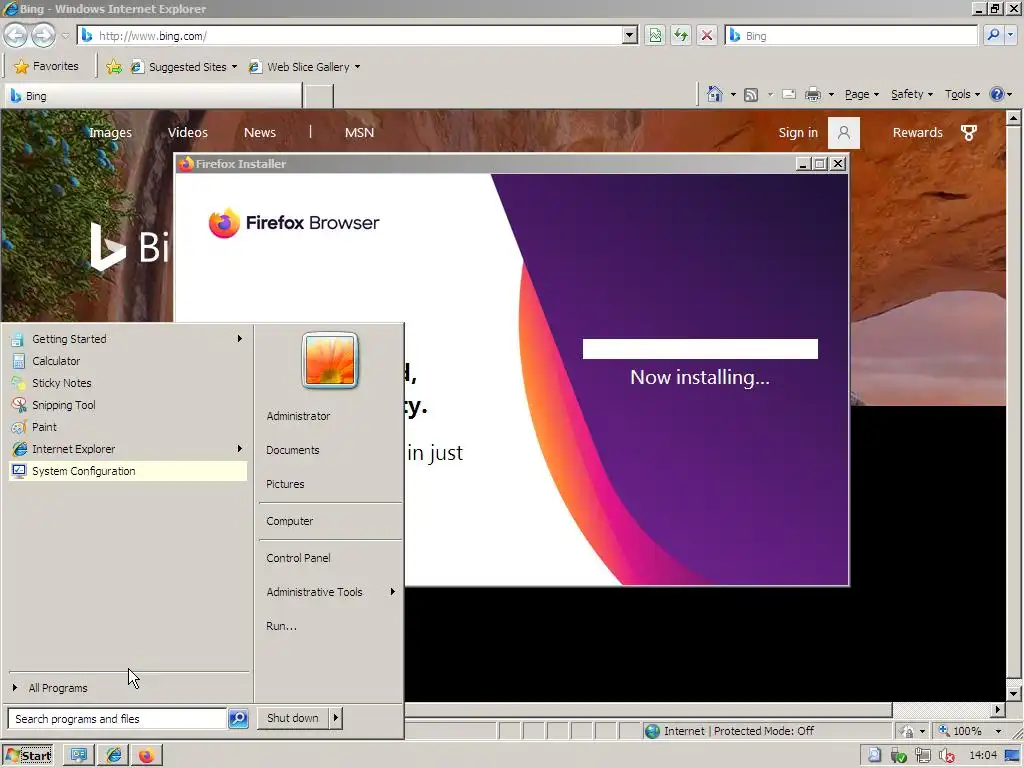Image resolution: width=1024 pixels, height=768 pixels.
Task: Open the Page menu
Action: pyautogui.click(x=861, y=94)
